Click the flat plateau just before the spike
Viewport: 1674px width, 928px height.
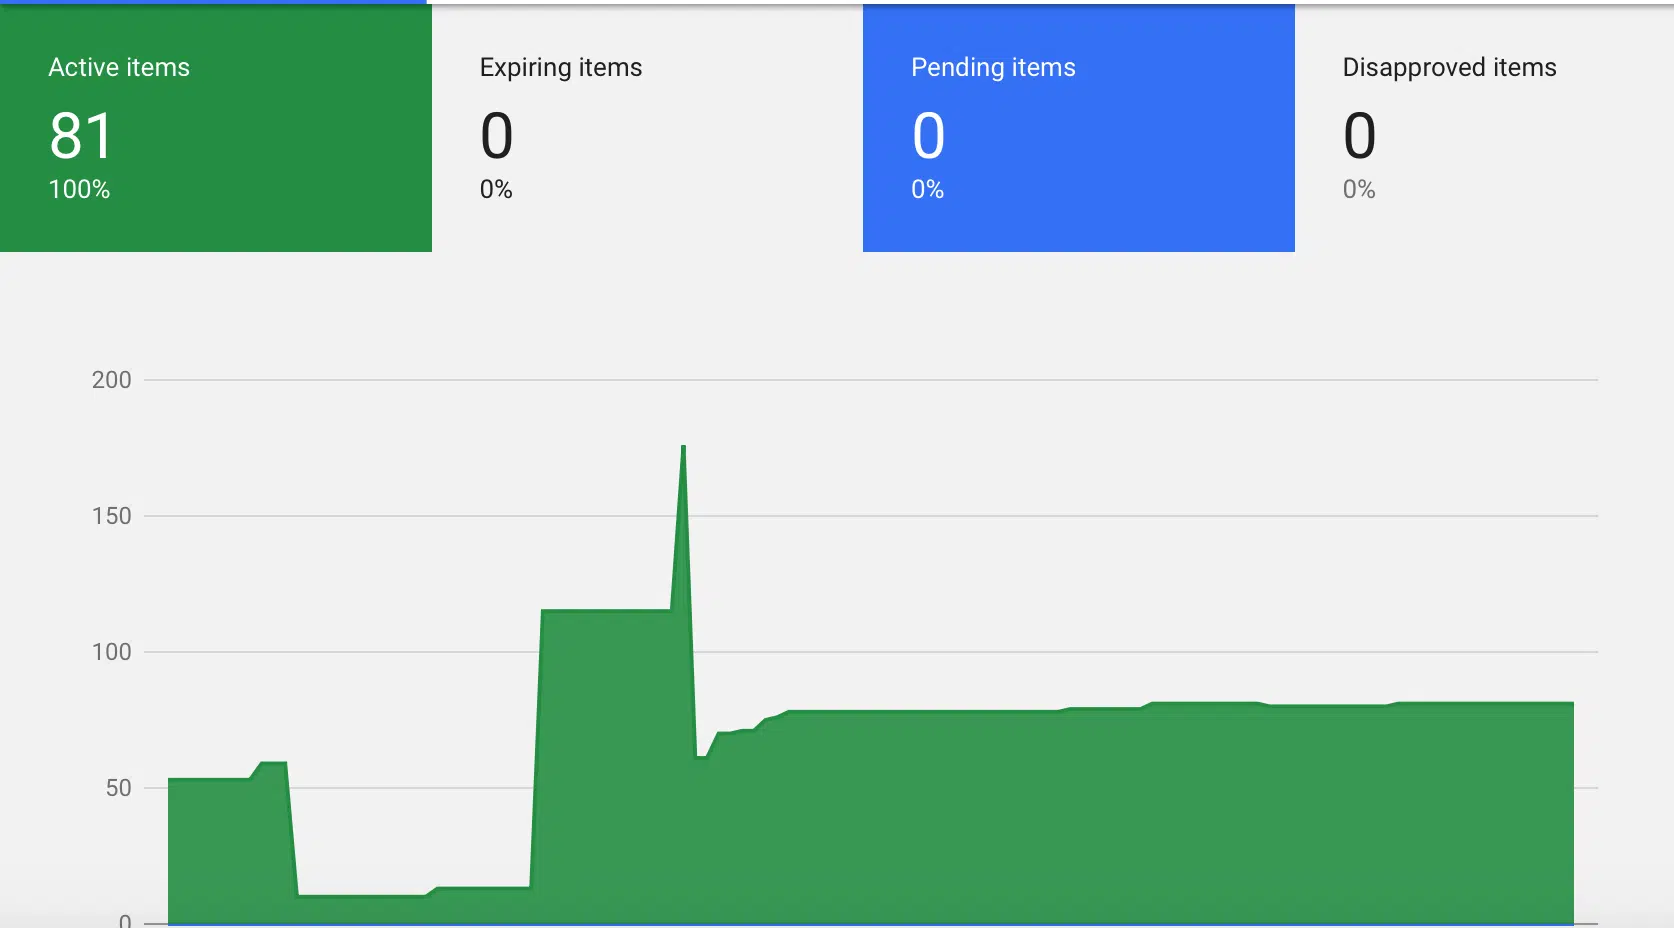coord(606,610)
